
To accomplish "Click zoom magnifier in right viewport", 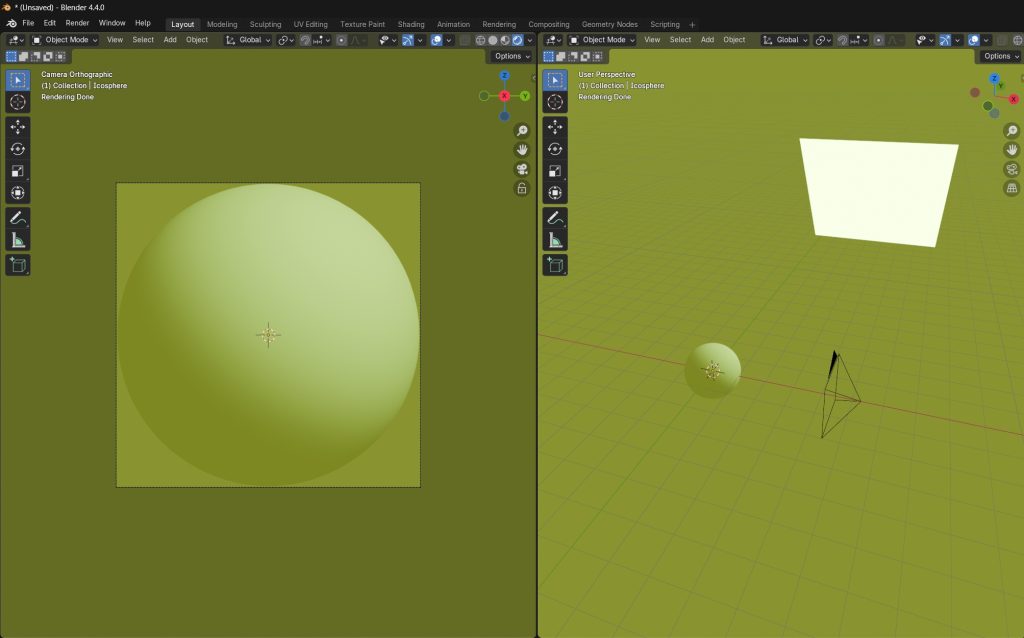I will tap(1012, 131).
